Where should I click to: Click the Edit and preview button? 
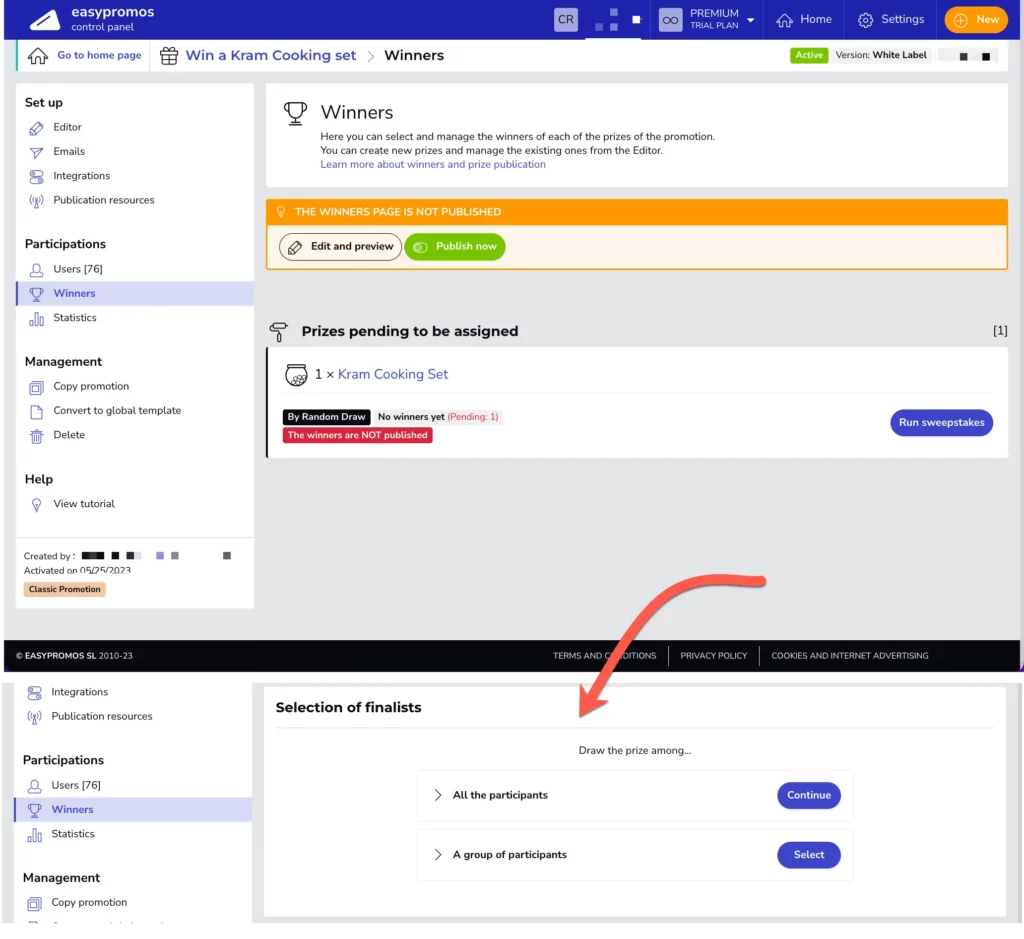340,247
